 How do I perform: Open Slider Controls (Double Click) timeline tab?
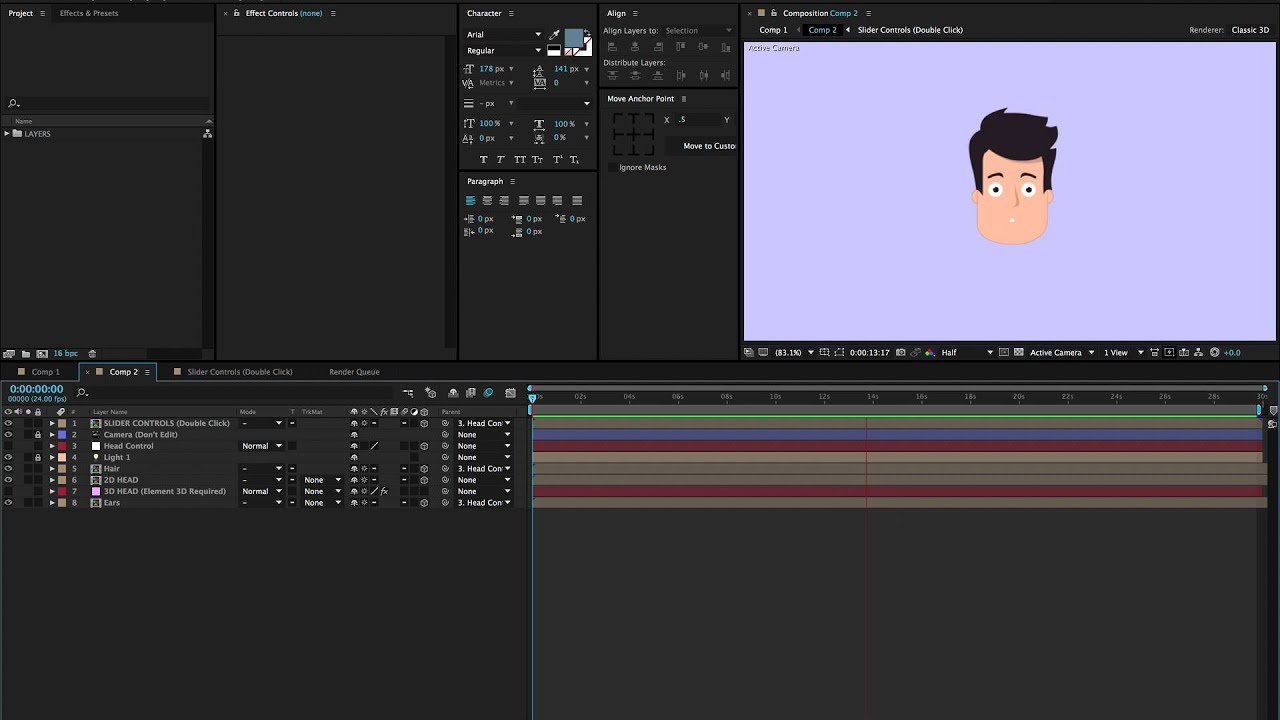[x=239, y=372]
